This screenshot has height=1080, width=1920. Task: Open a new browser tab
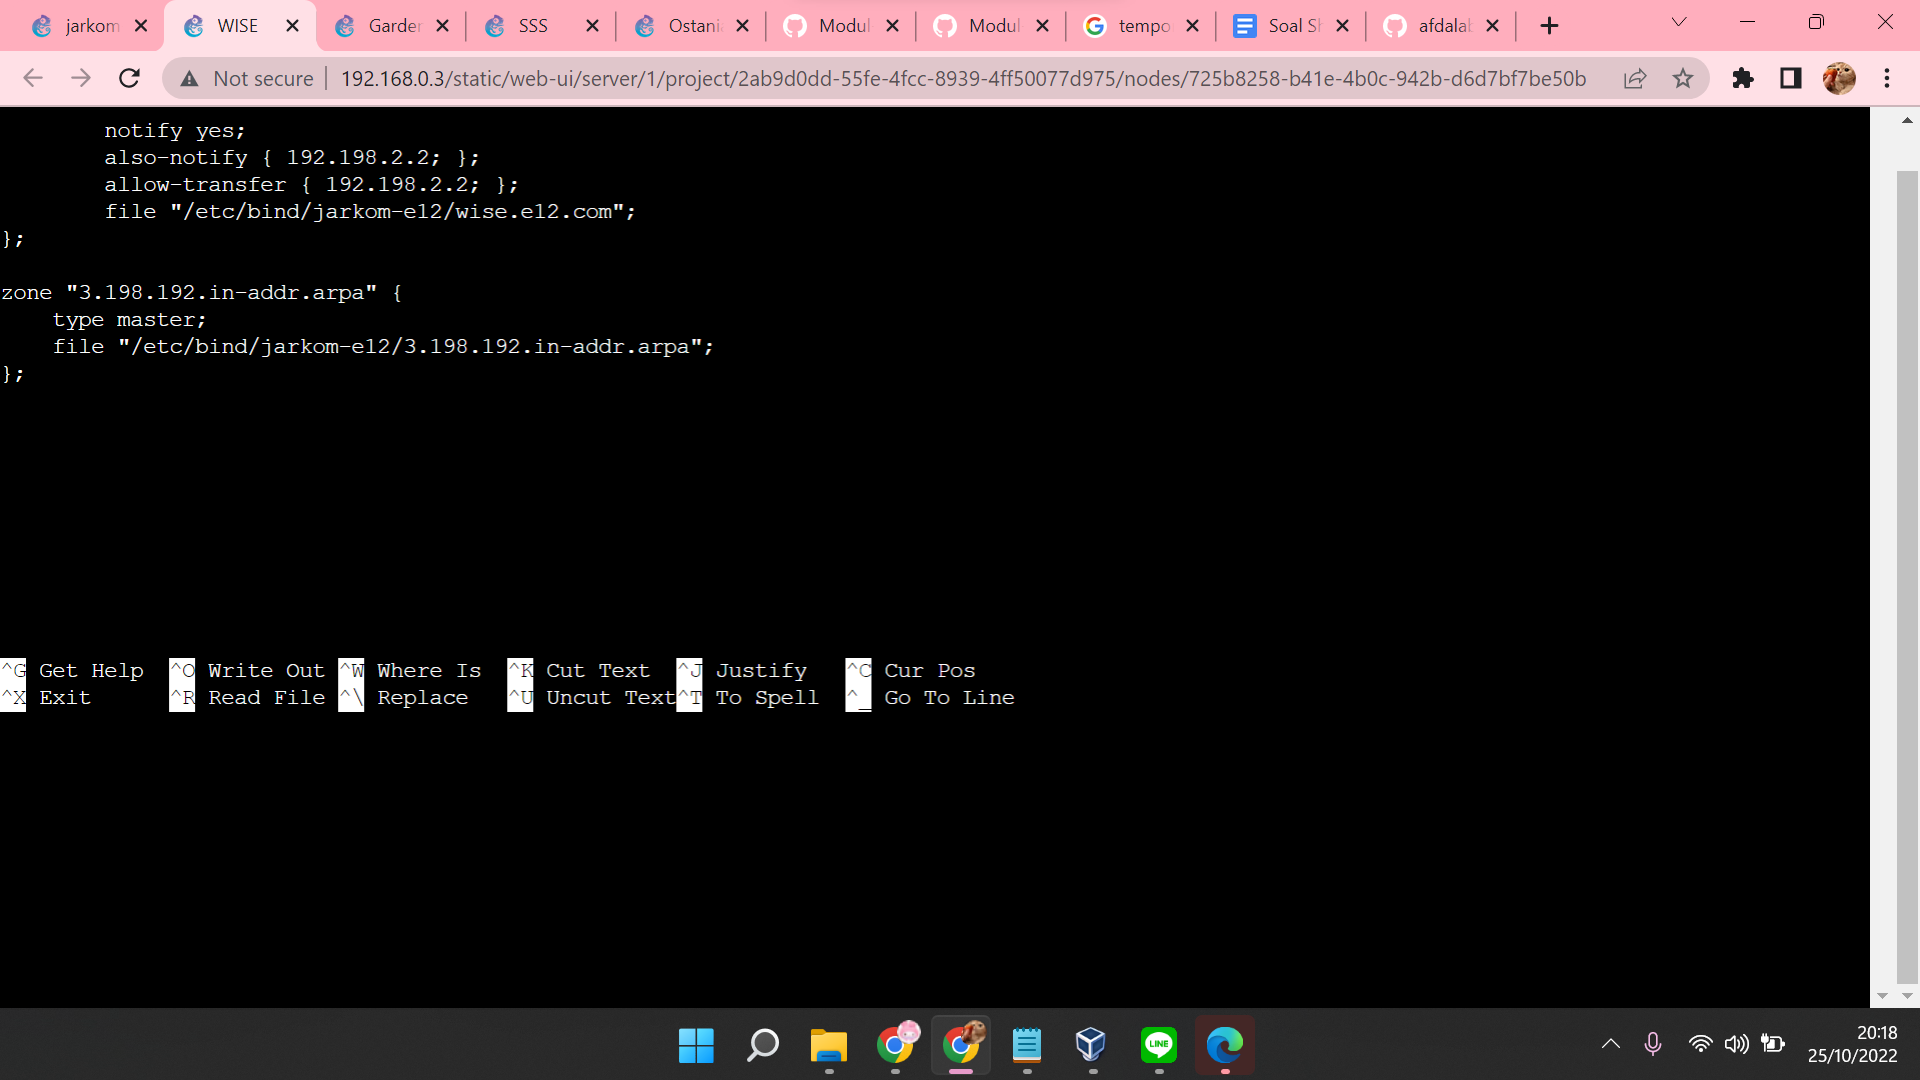[x=1549, y=25]
